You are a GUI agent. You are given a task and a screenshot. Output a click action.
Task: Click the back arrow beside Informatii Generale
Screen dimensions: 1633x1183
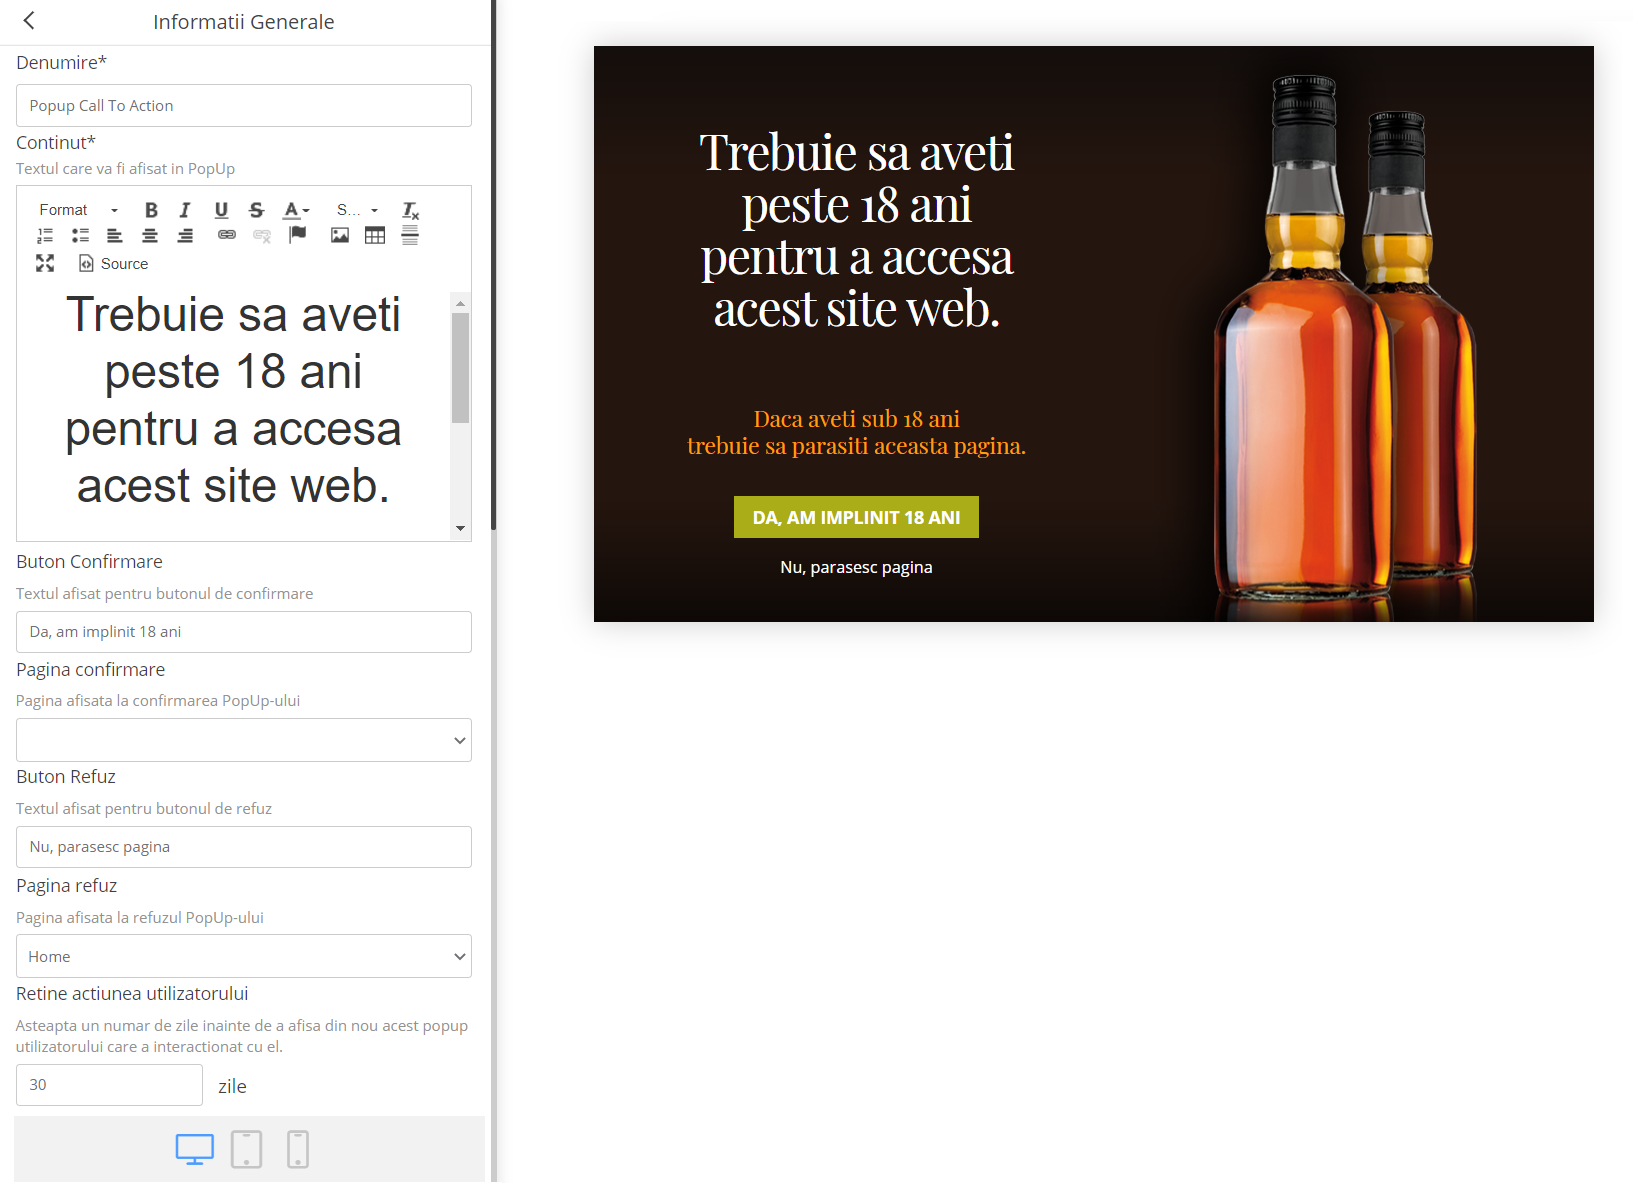coord(29,21)
